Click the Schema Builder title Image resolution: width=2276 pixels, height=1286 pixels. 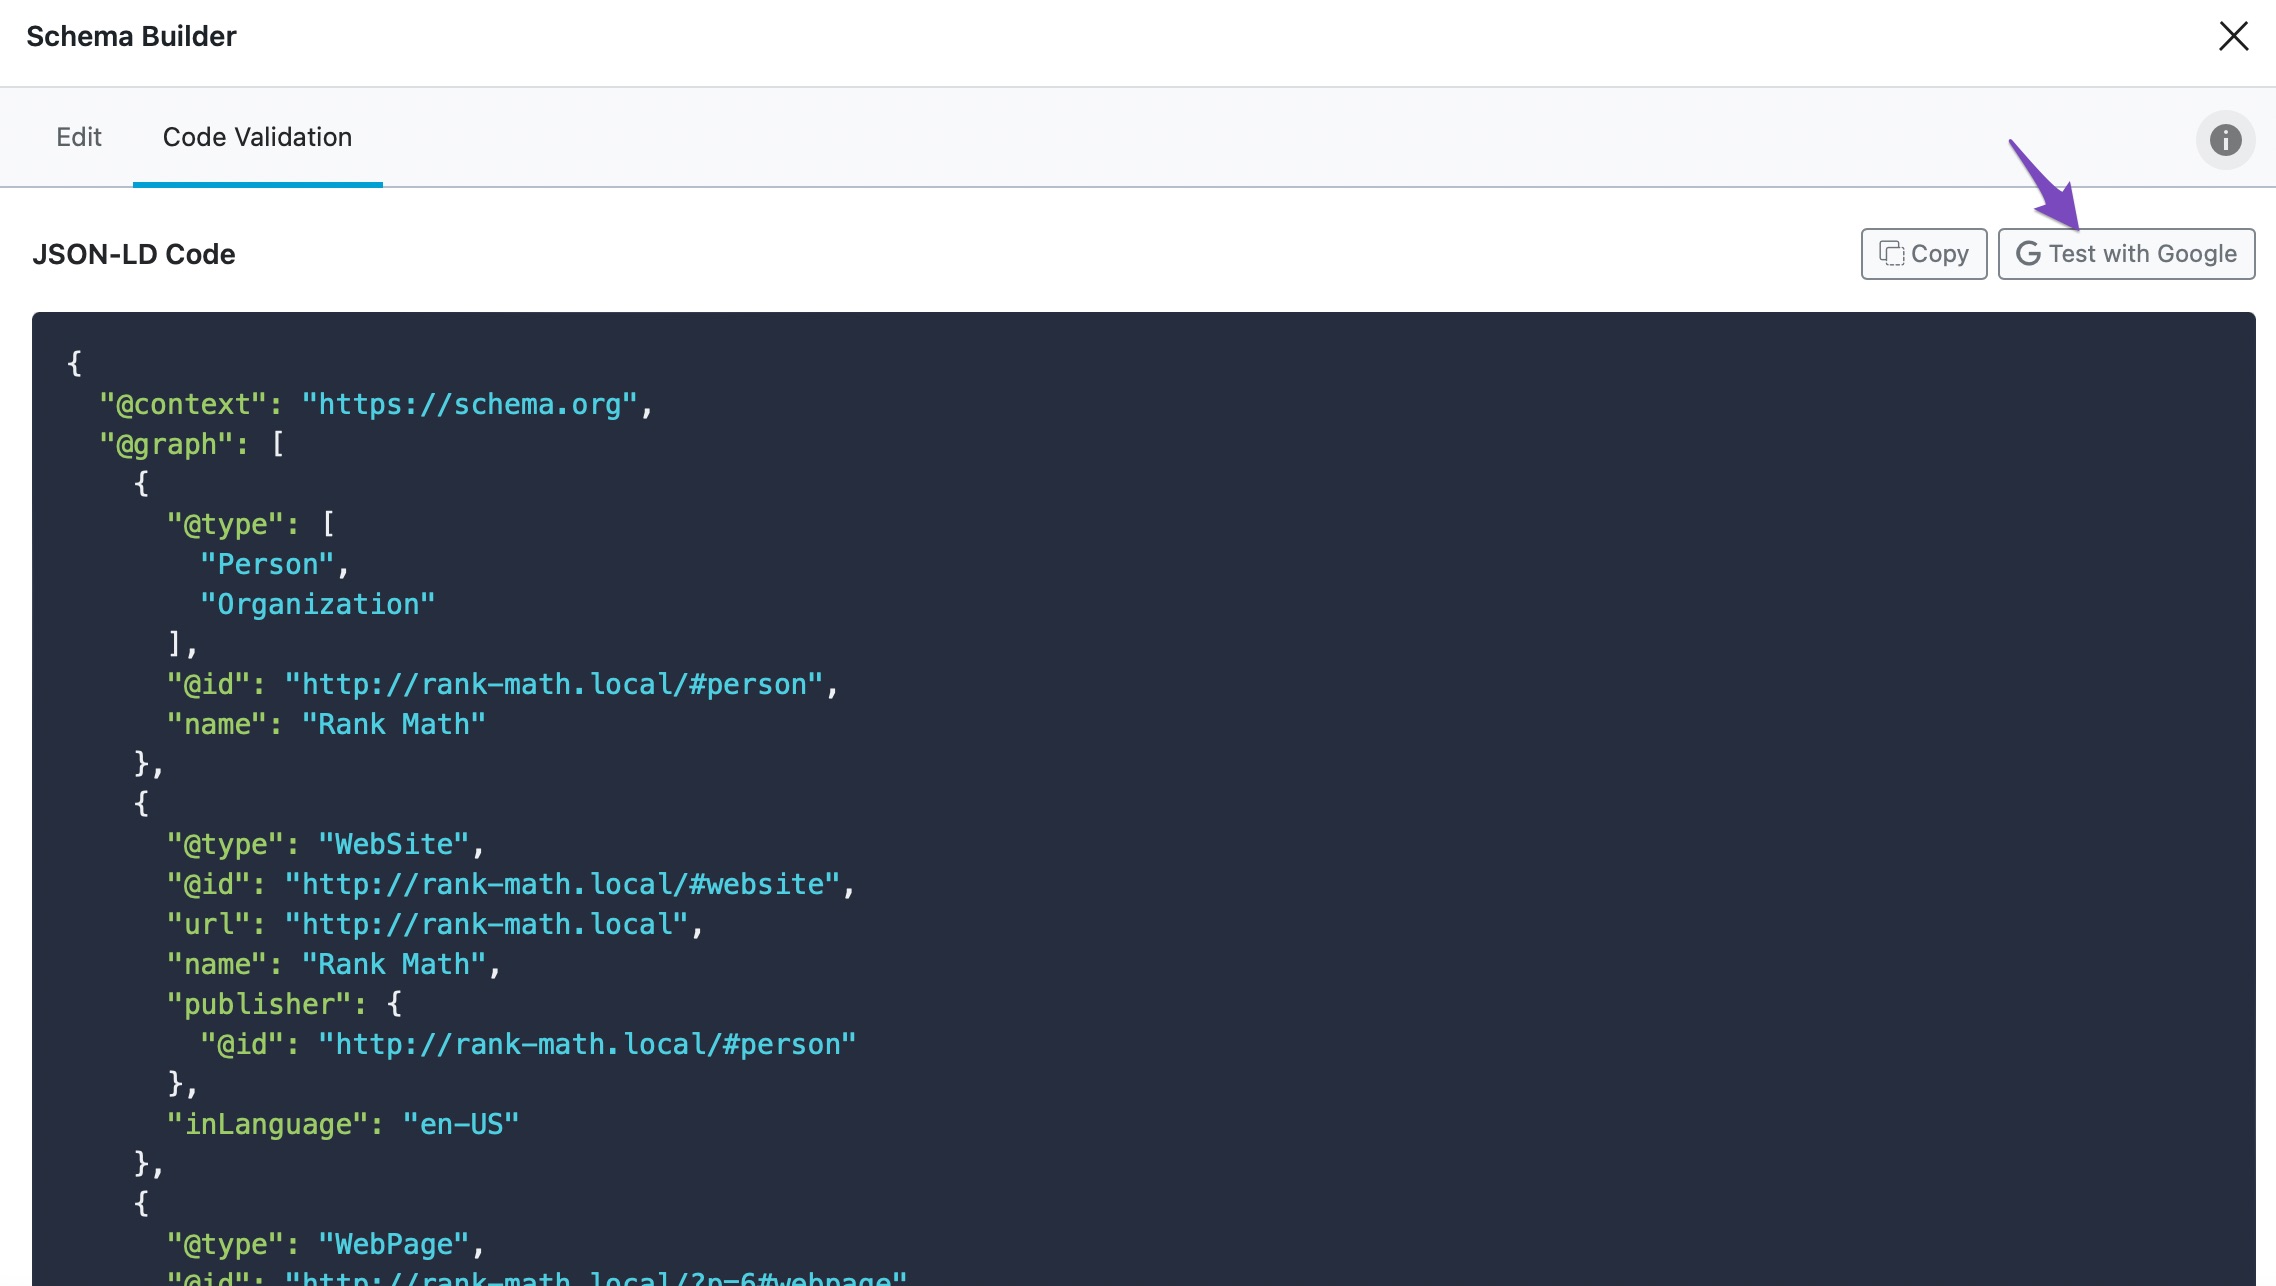(x=131, y=36)
